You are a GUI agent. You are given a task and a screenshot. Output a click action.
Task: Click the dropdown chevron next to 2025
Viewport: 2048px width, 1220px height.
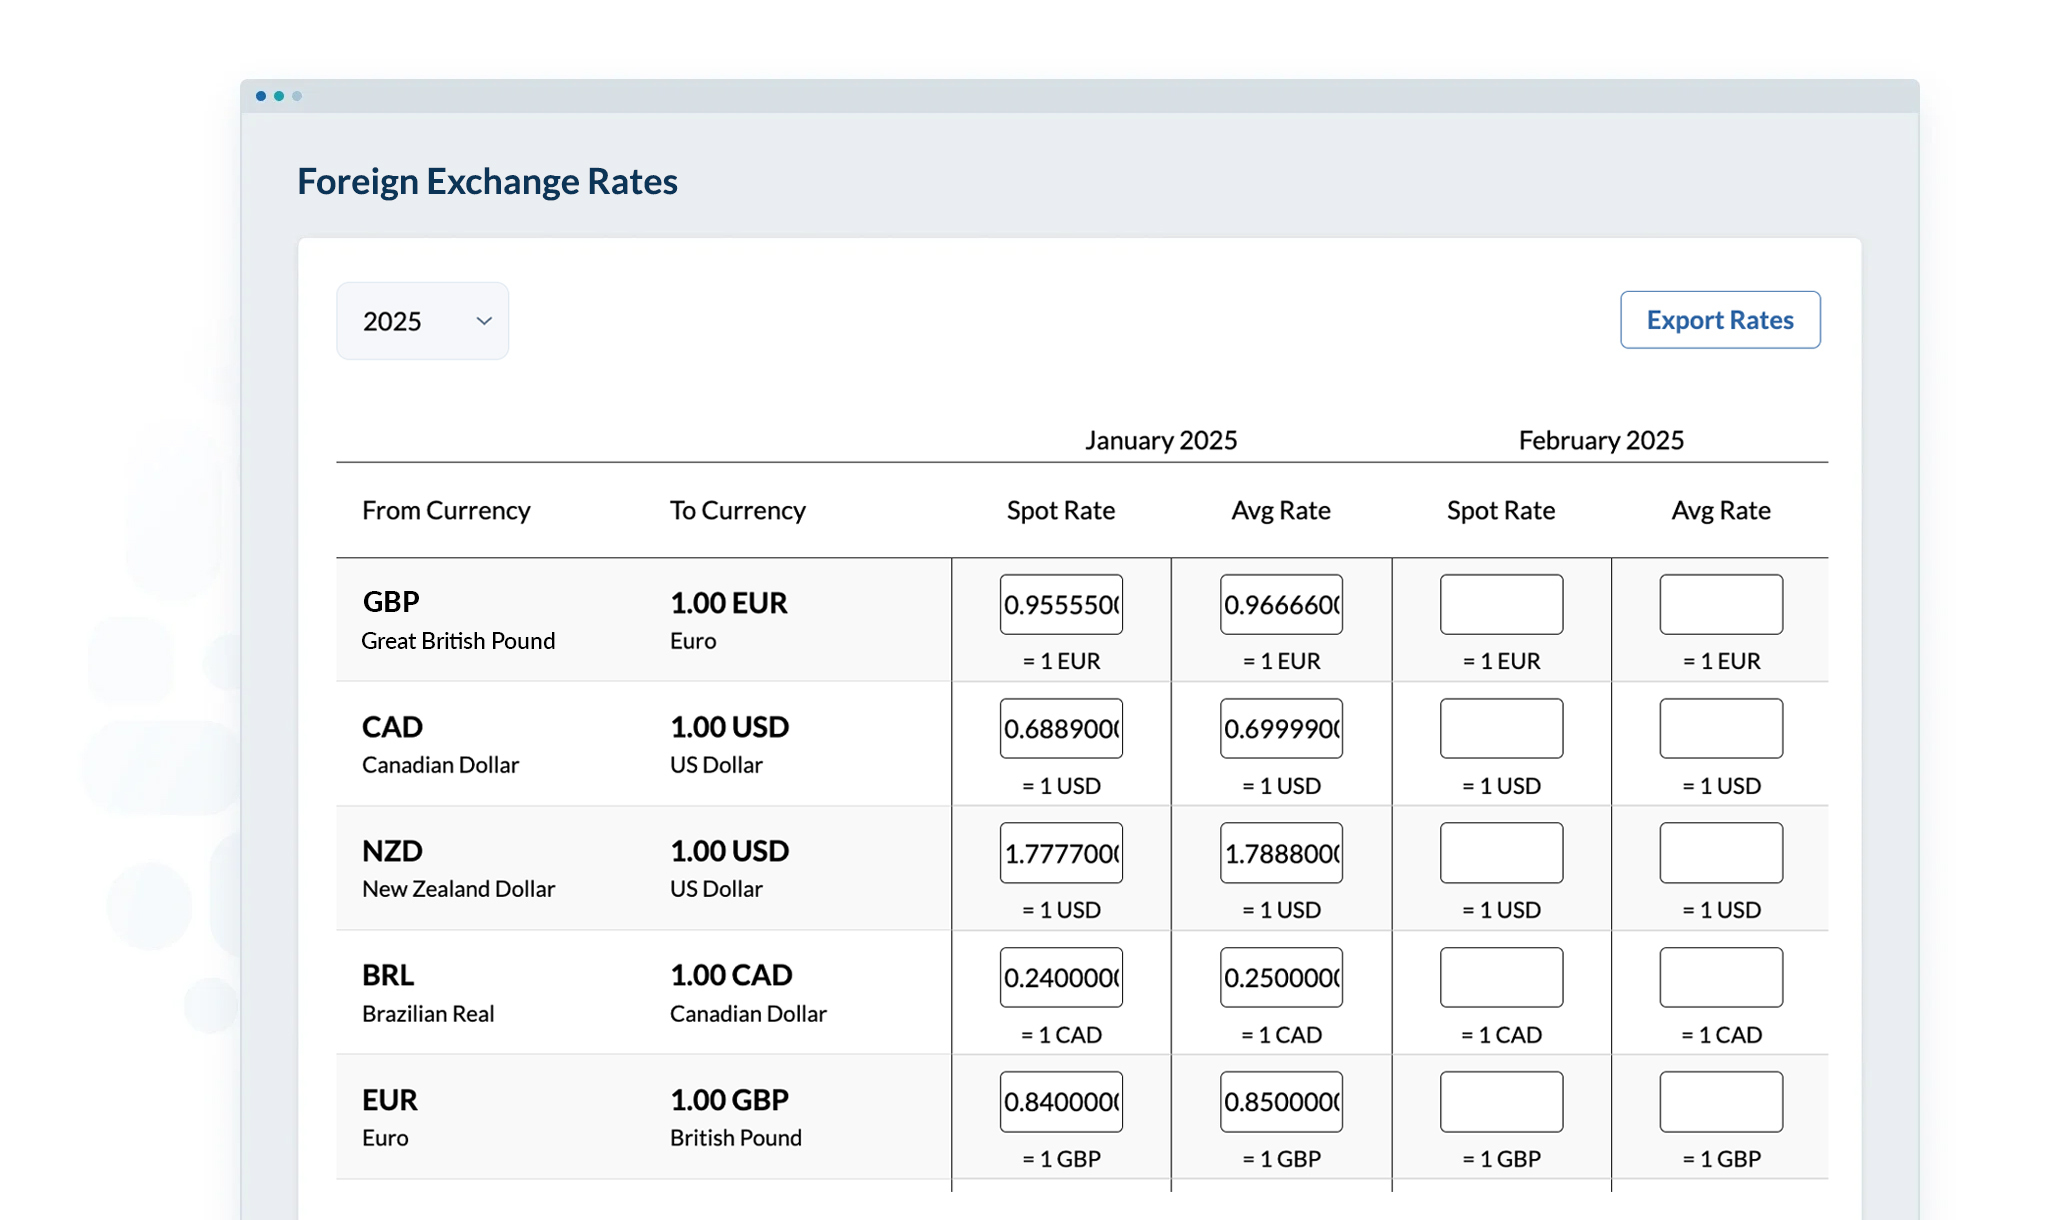484,321
